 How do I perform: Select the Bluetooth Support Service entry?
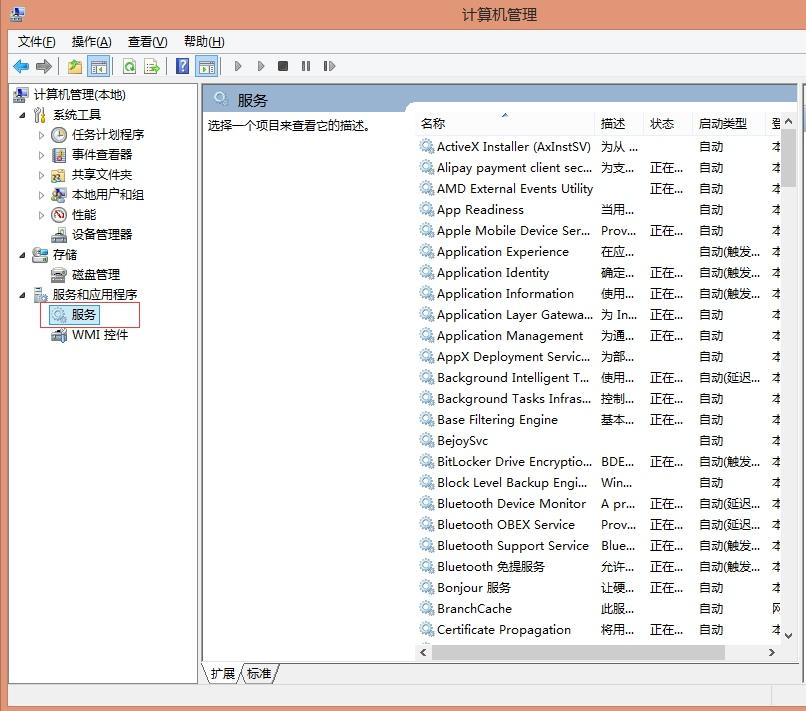(x=512, y=546)
